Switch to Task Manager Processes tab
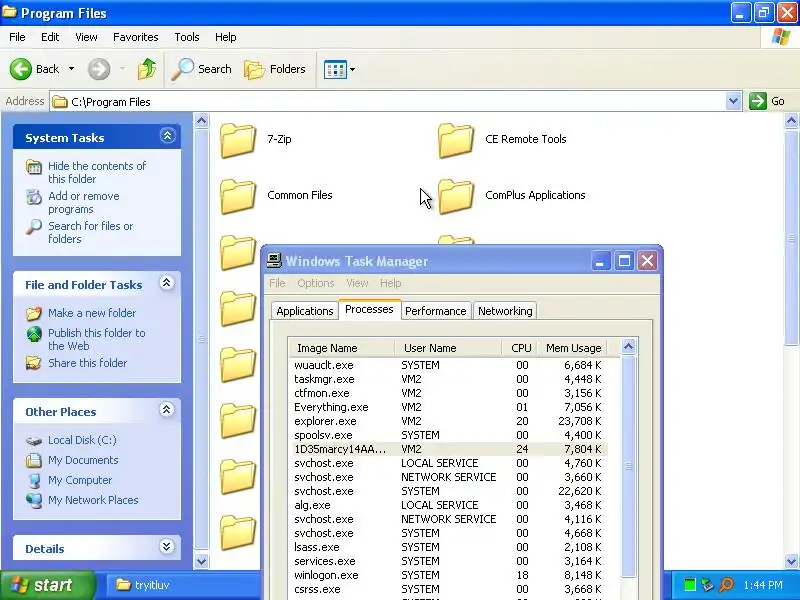This screenshot has width=800, height=600. (x=369, y=309)
